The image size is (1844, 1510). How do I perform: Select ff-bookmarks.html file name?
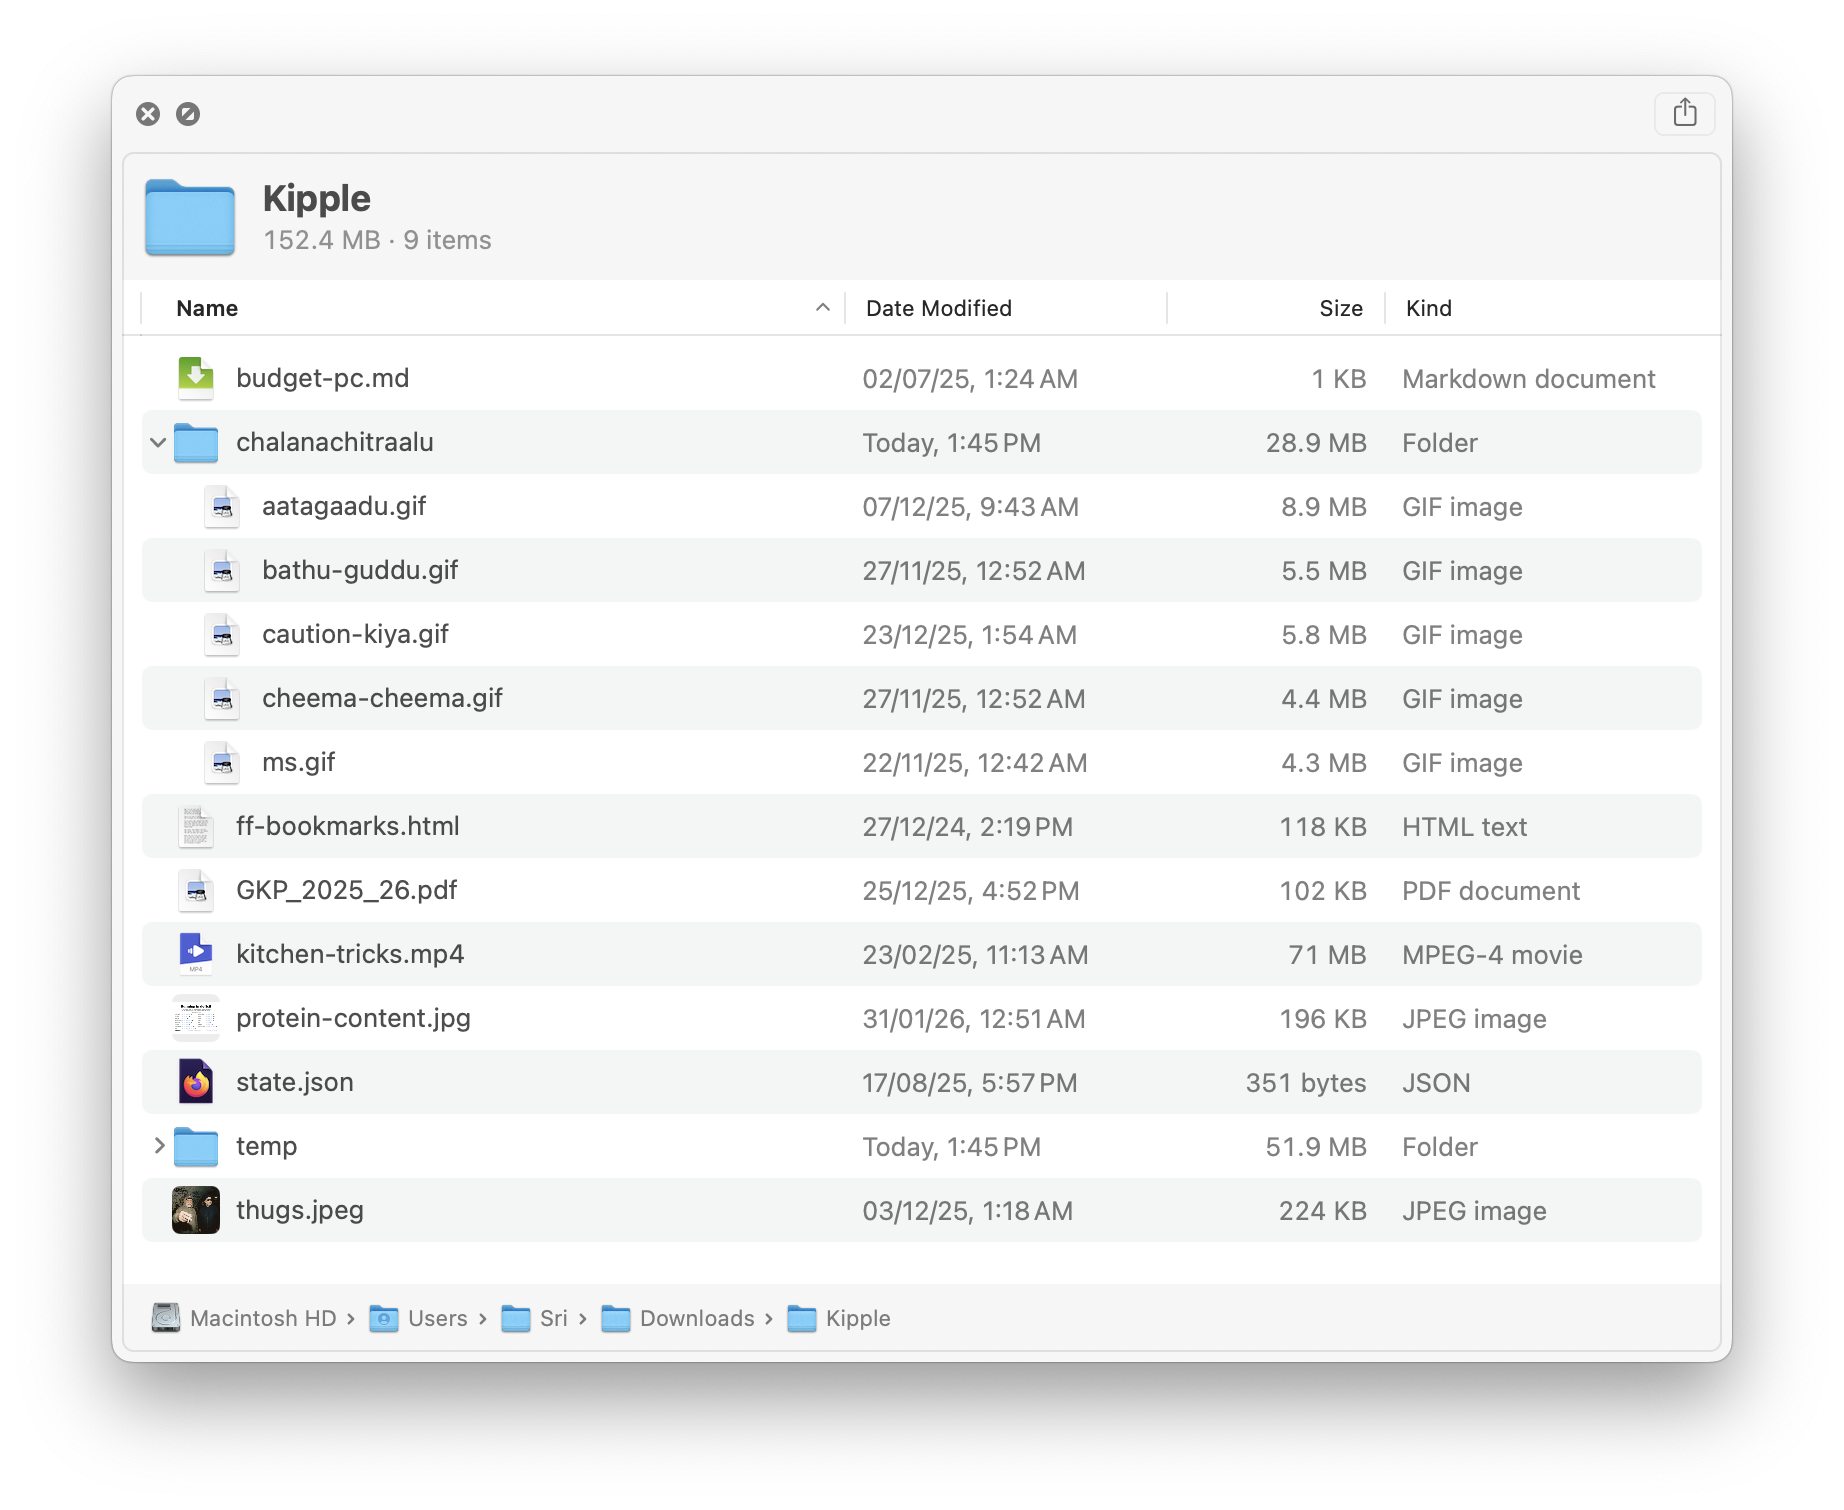348,826
